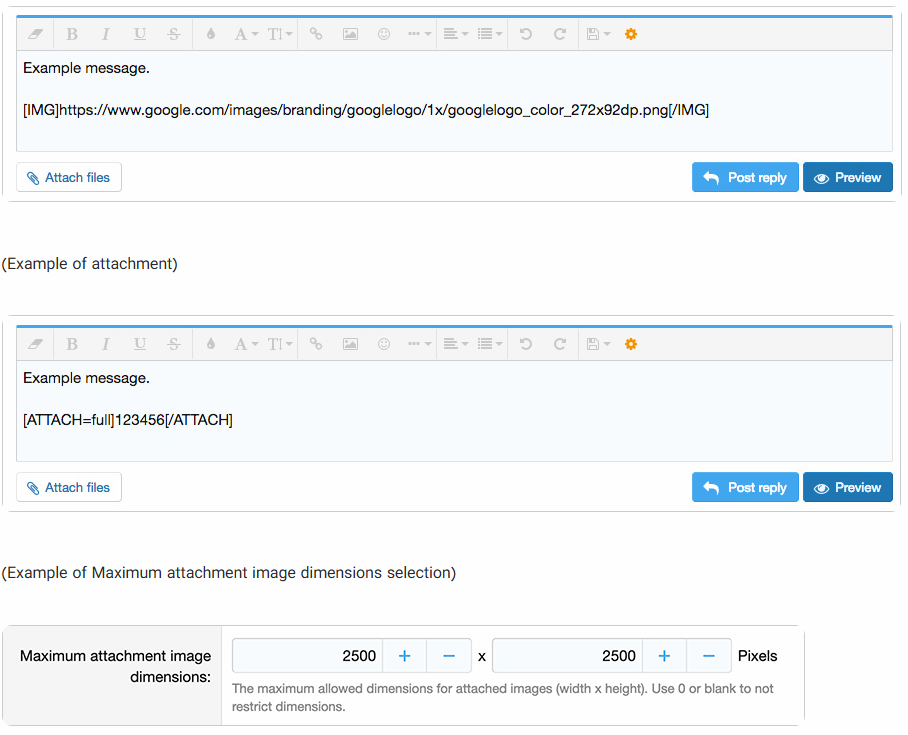The image size is (908, 735).
Task: Click Post reply under the ATTACH example
Action: (x=745, y=487)
